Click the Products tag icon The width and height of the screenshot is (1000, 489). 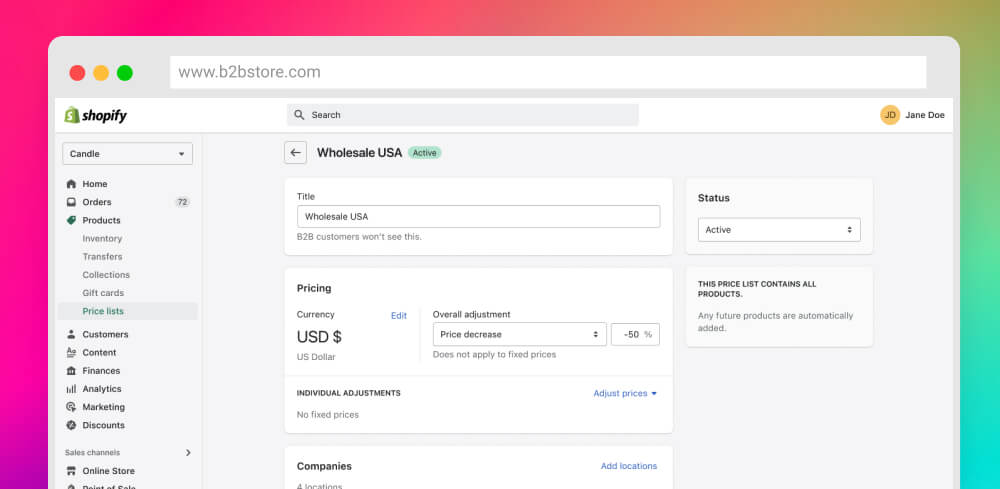71,220
